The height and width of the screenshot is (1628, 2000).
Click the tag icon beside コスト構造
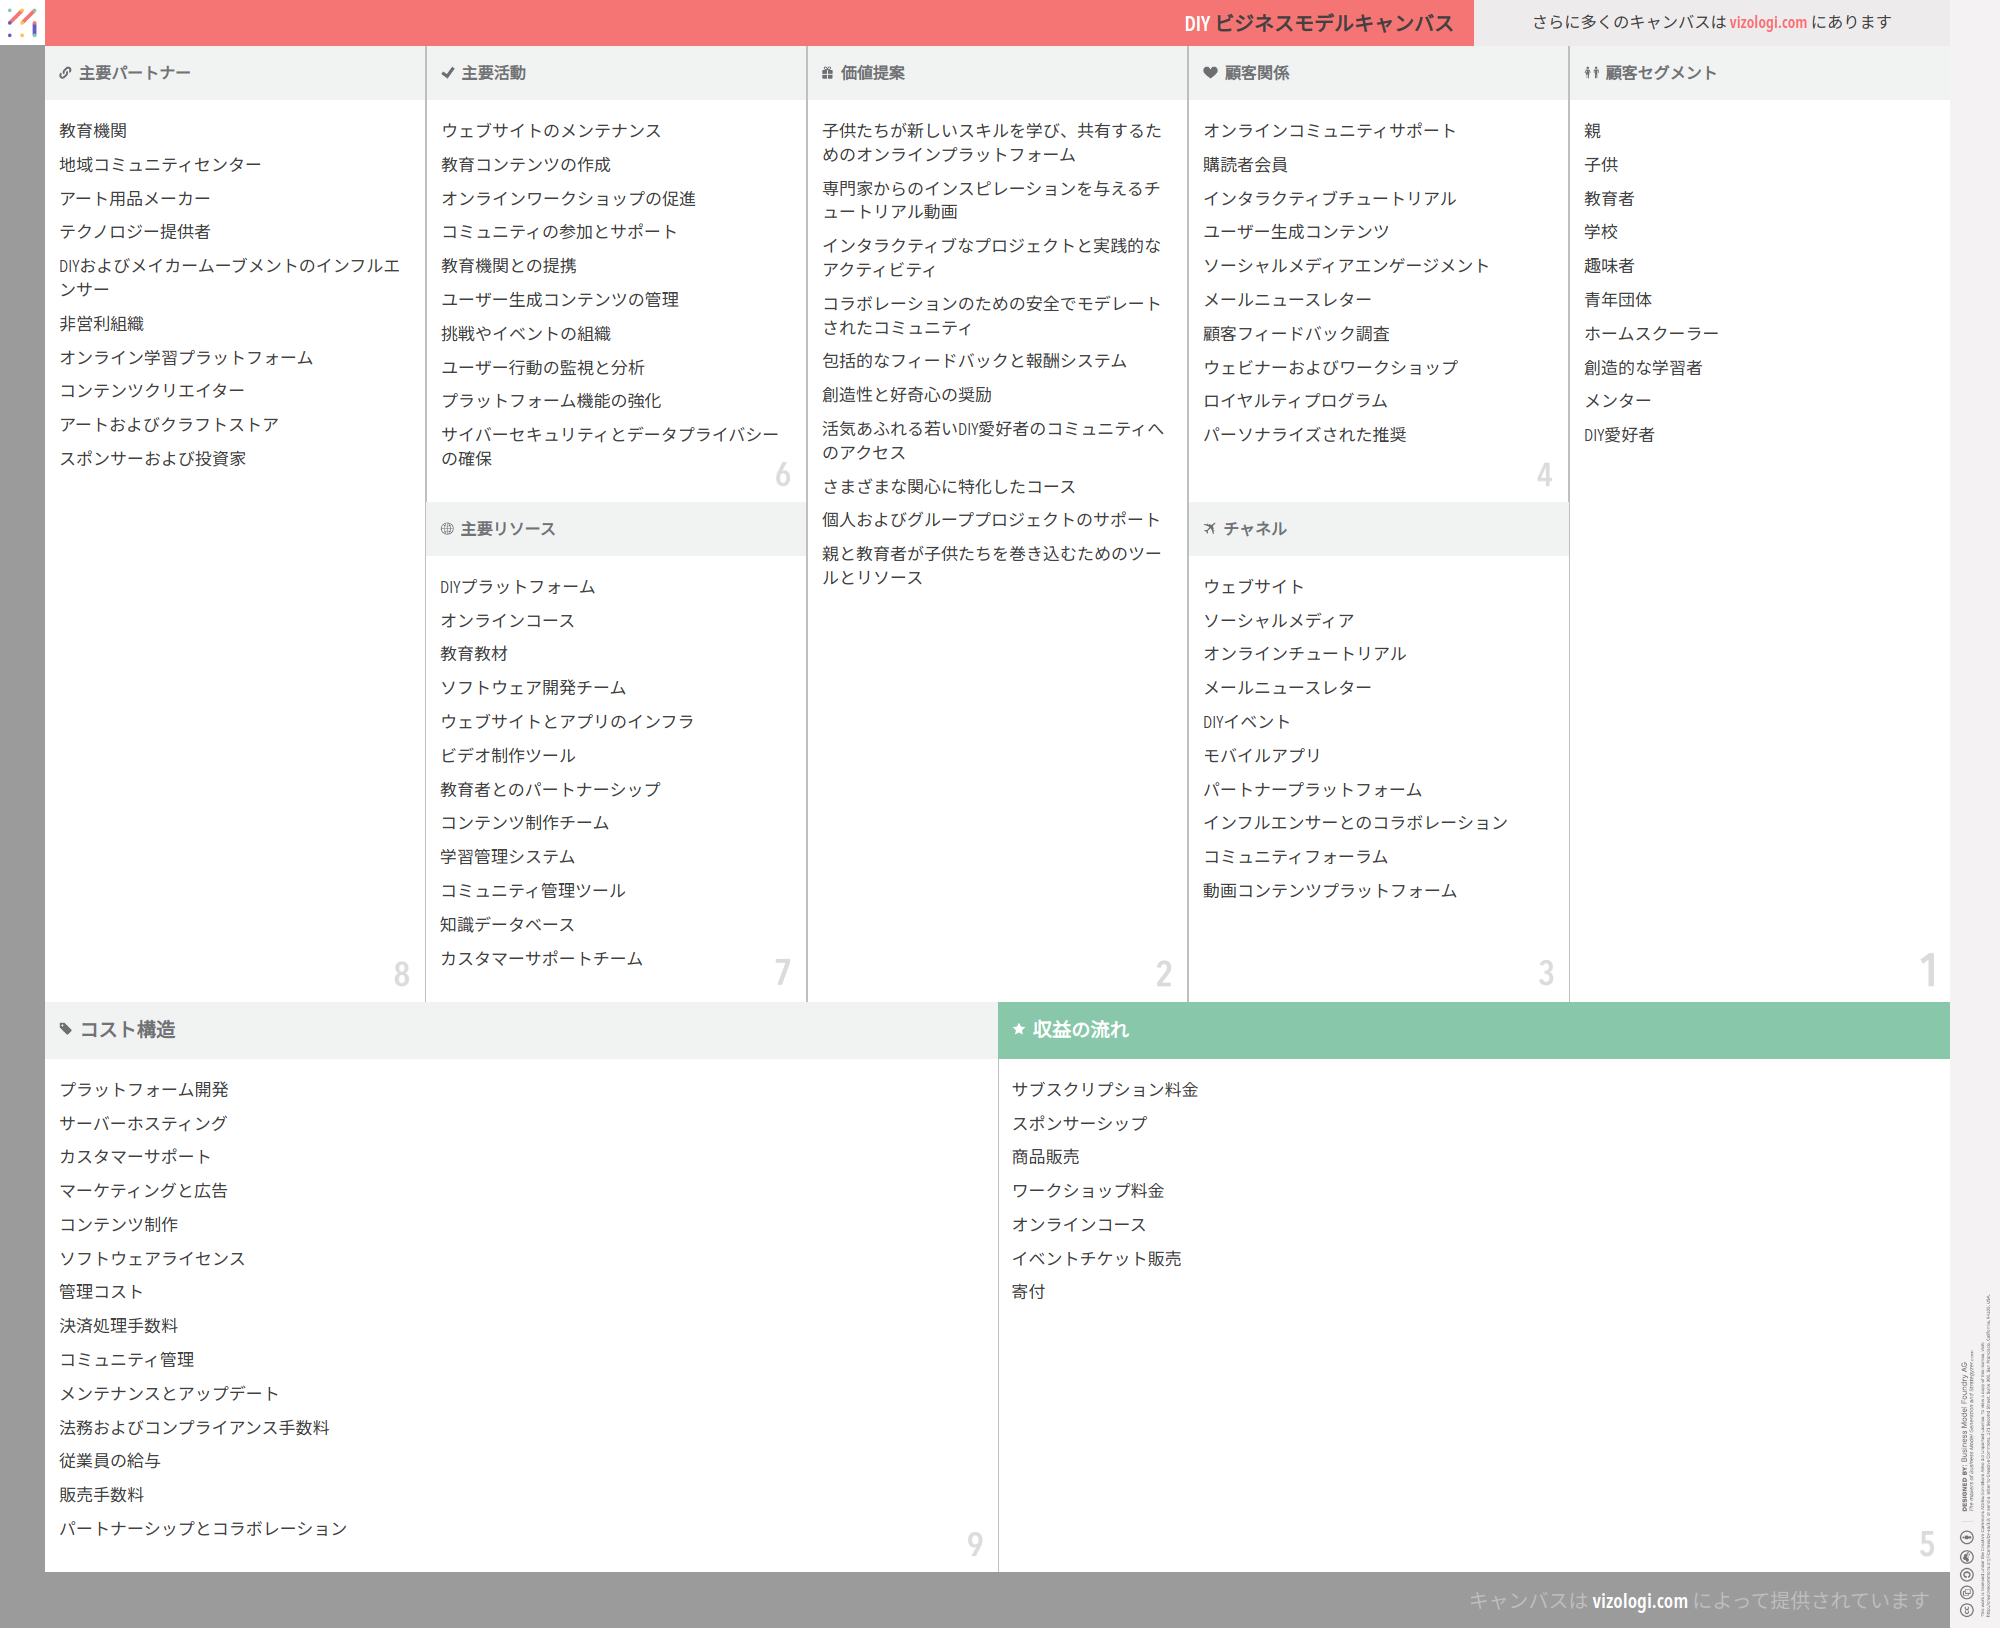coord(66,1029)
